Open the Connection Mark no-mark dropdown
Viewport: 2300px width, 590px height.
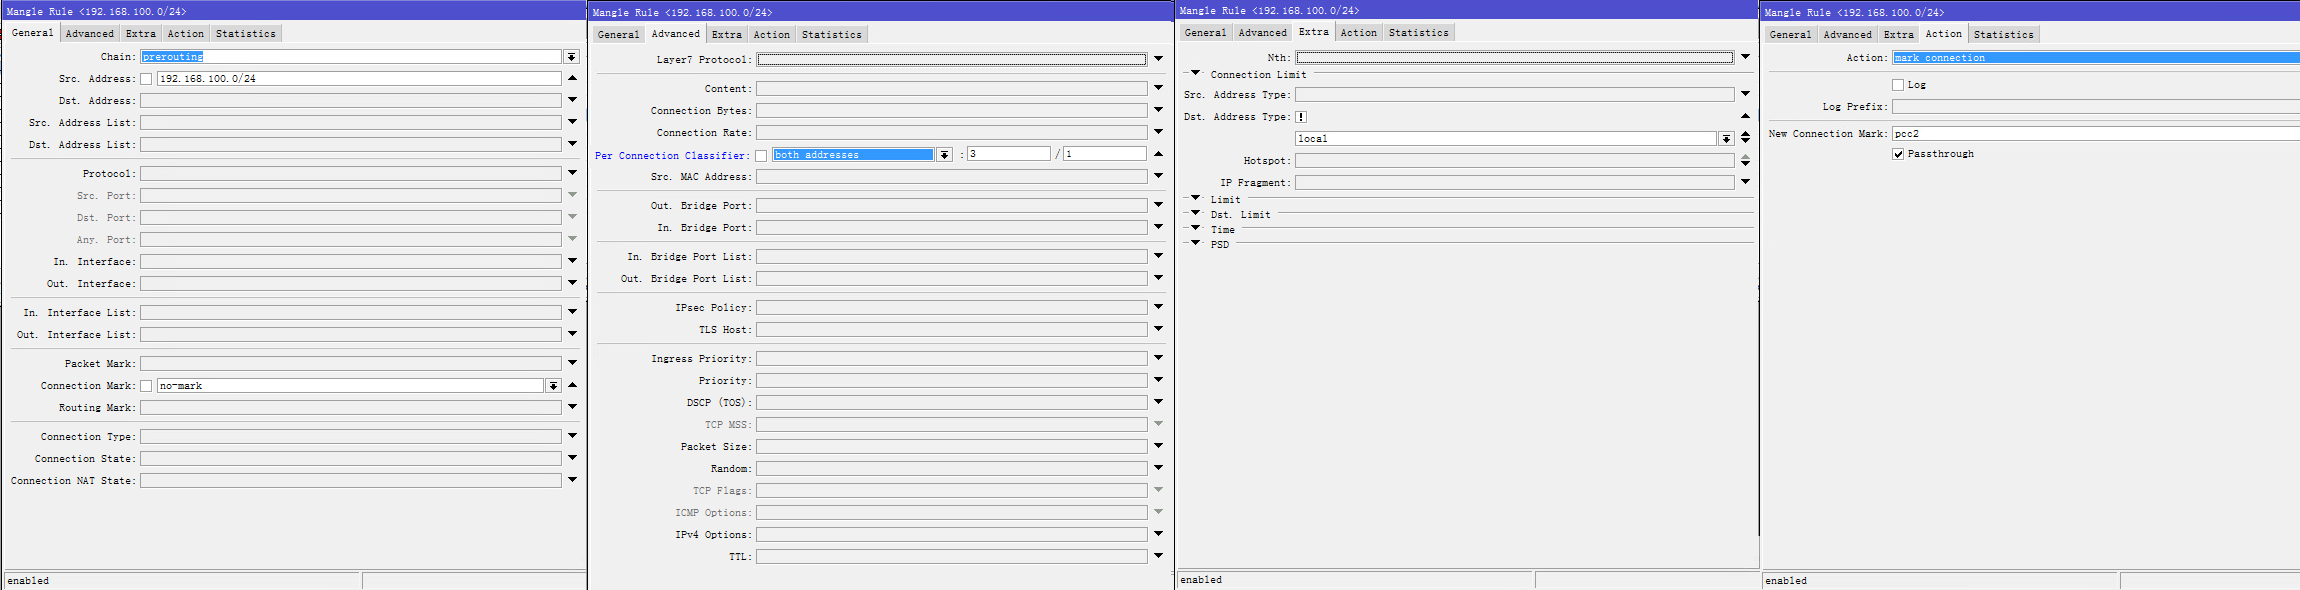pyautogui.click(x=553, y=386)
